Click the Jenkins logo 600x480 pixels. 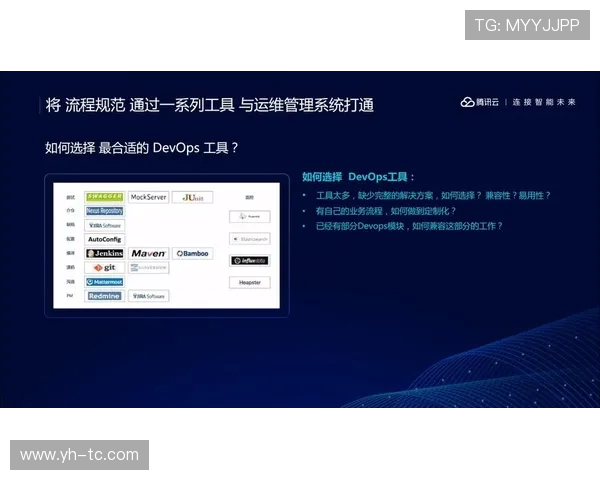tap(104, 253)
